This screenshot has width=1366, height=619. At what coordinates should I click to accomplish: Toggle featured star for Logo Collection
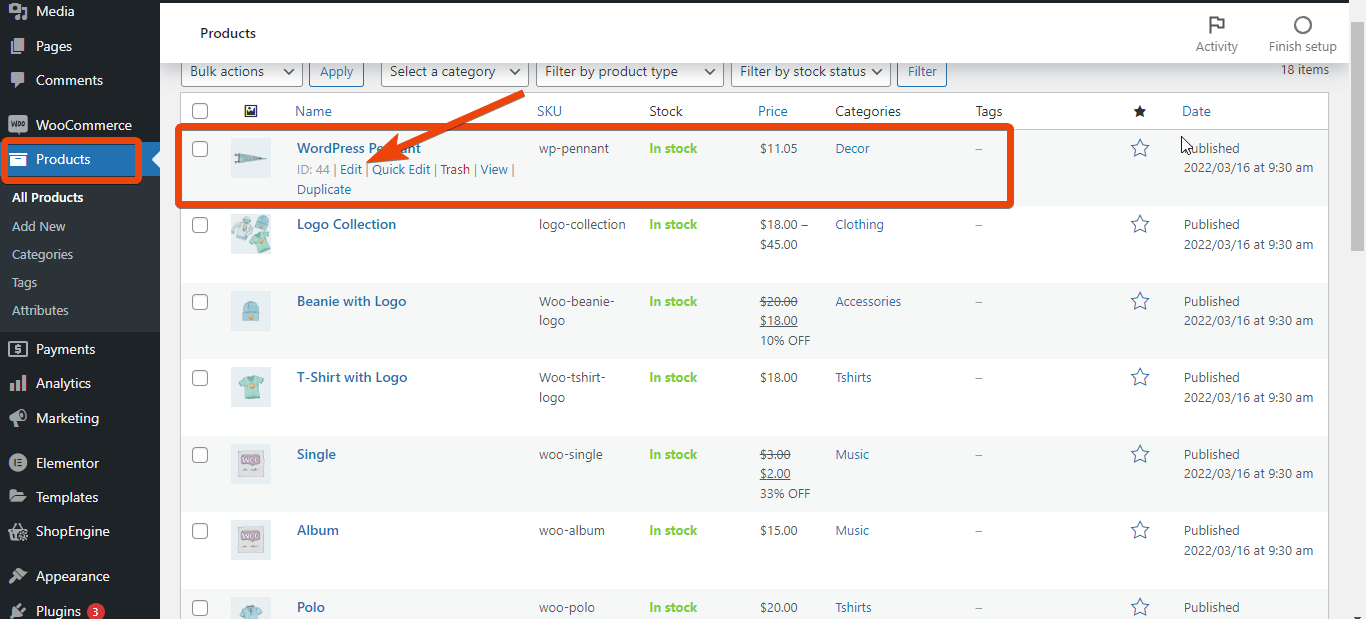click(x=1140, y=224)
